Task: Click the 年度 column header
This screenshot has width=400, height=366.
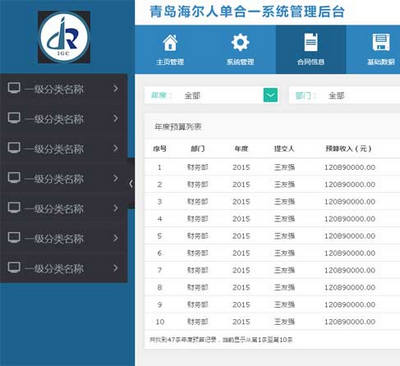Action: [x=241, y=149]
